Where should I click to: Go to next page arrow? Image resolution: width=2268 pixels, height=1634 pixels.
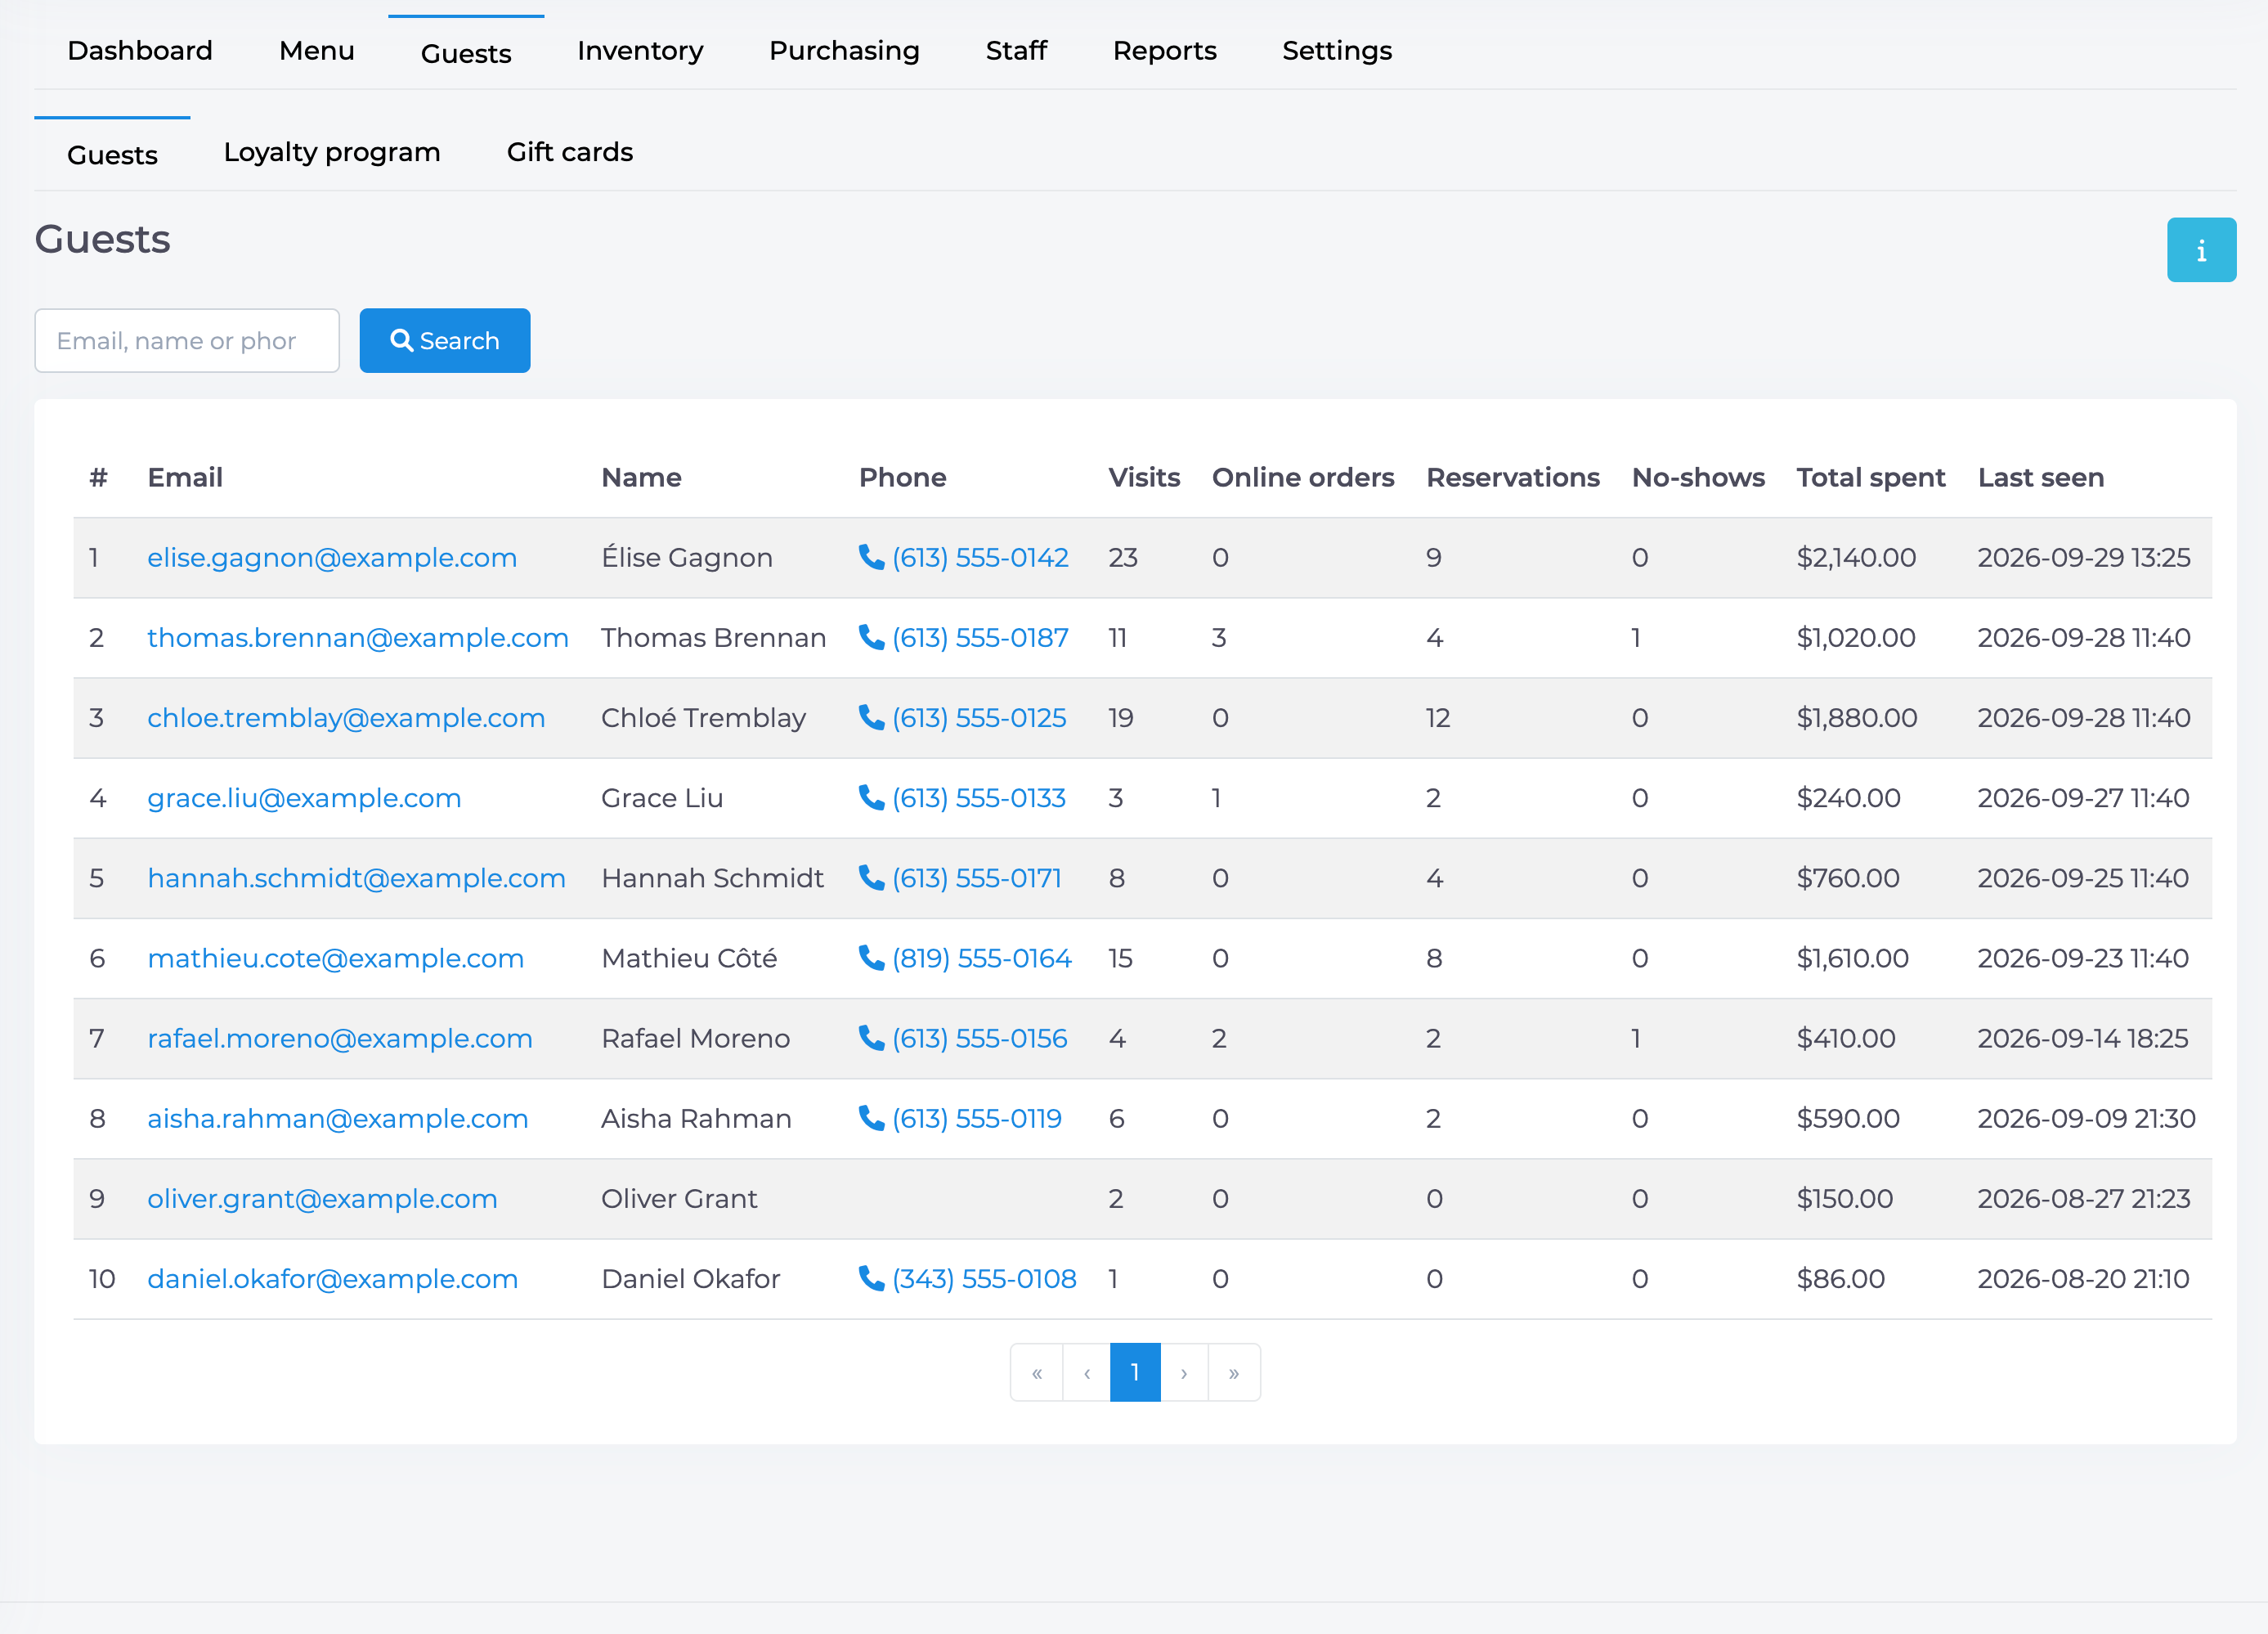pos(1184,1372)
